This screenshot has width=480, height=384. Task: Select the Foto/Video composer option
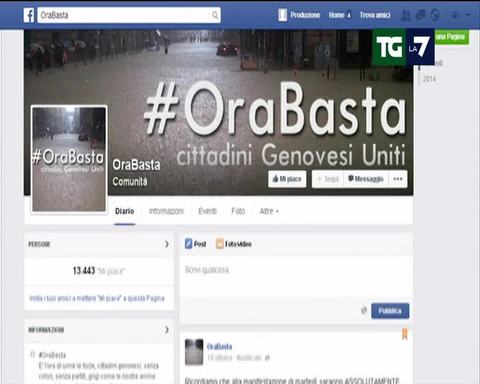[x=234, y=244]
